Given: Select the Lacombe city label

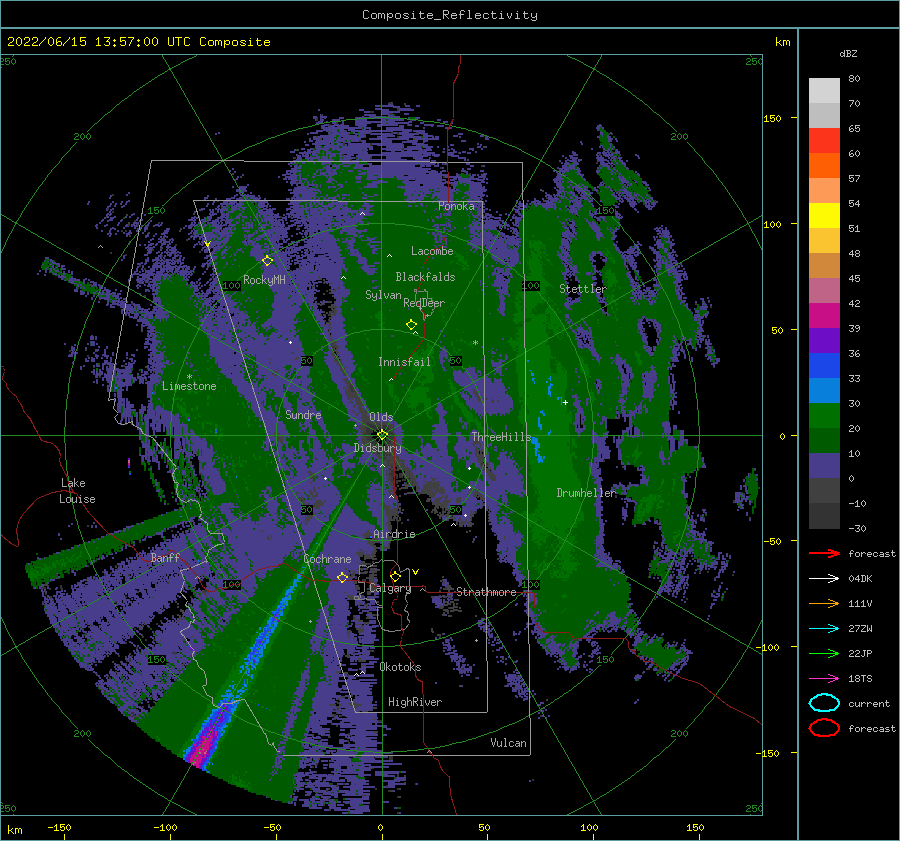Looking at the screenshot, I should (432, 251).
